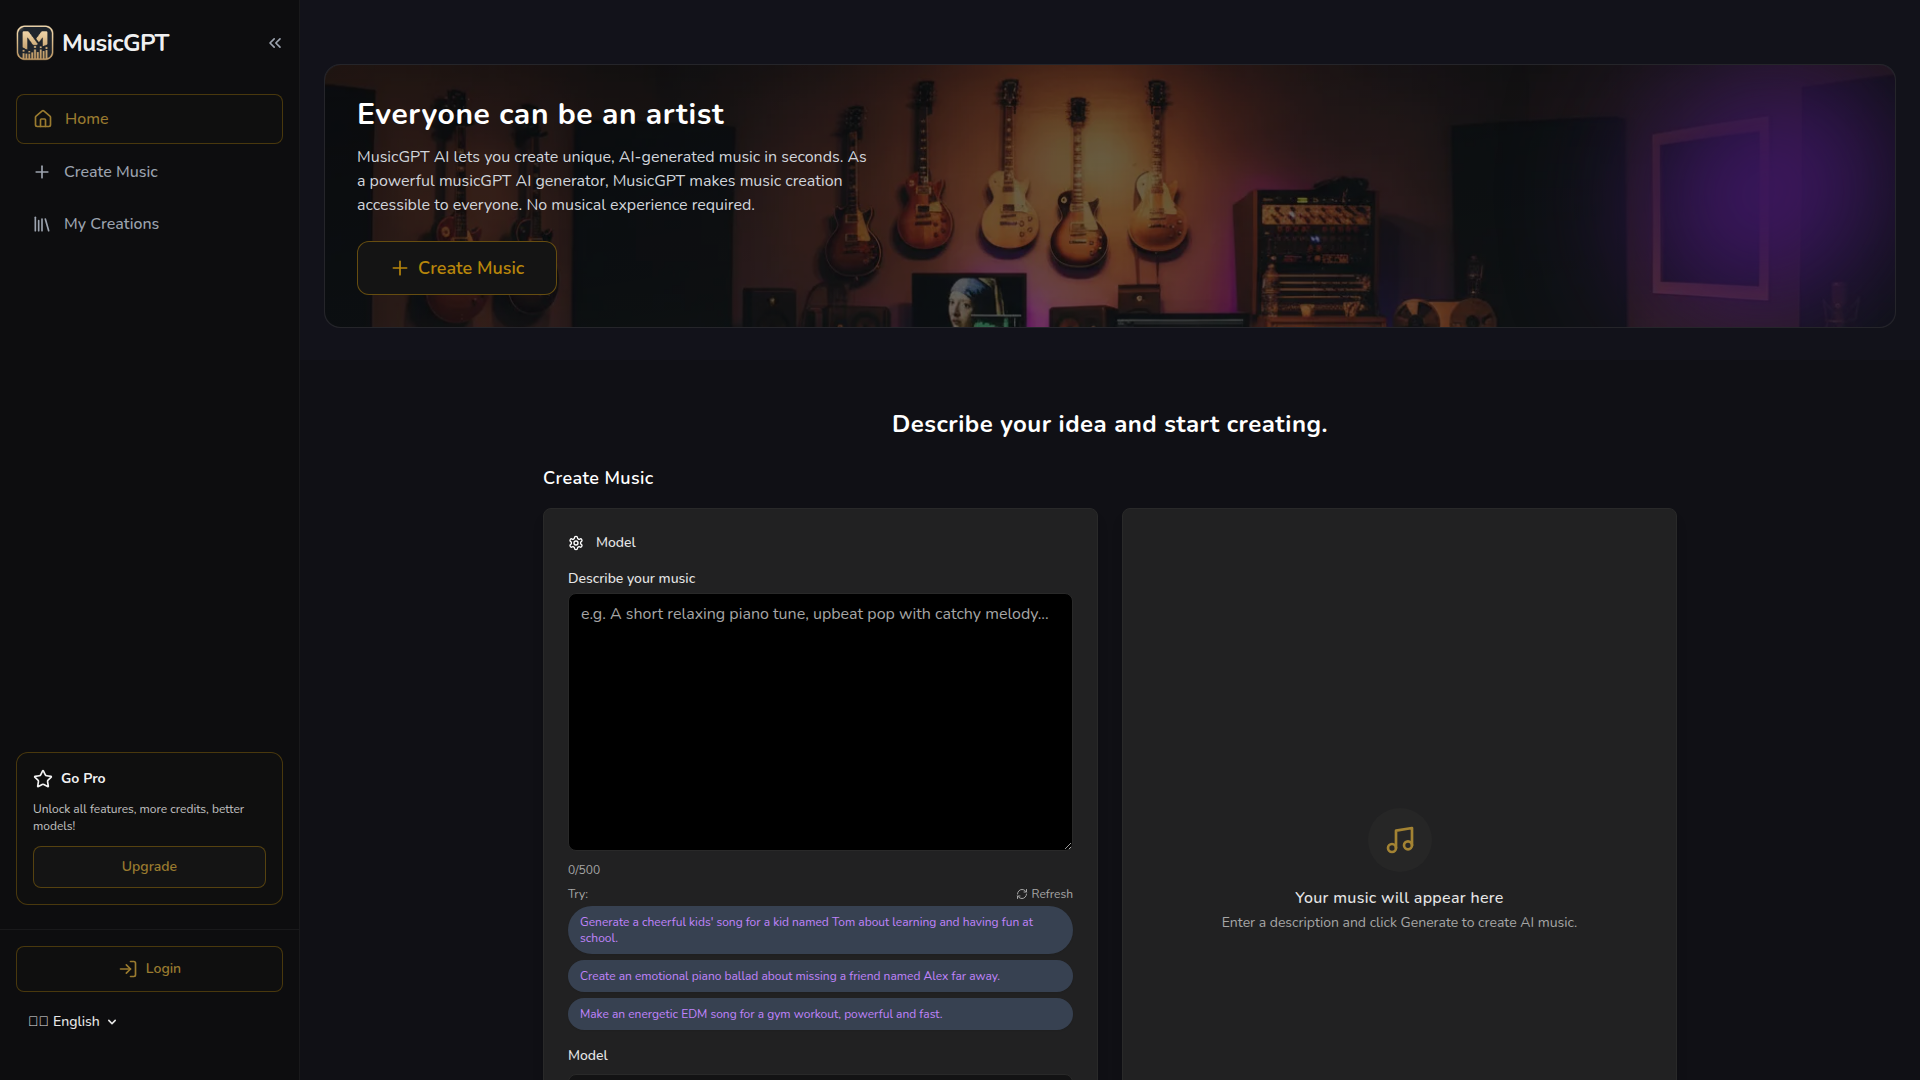Click the Login arrow icon
The height and width of the screenshot is (1080, 1920).
[128, 969]
